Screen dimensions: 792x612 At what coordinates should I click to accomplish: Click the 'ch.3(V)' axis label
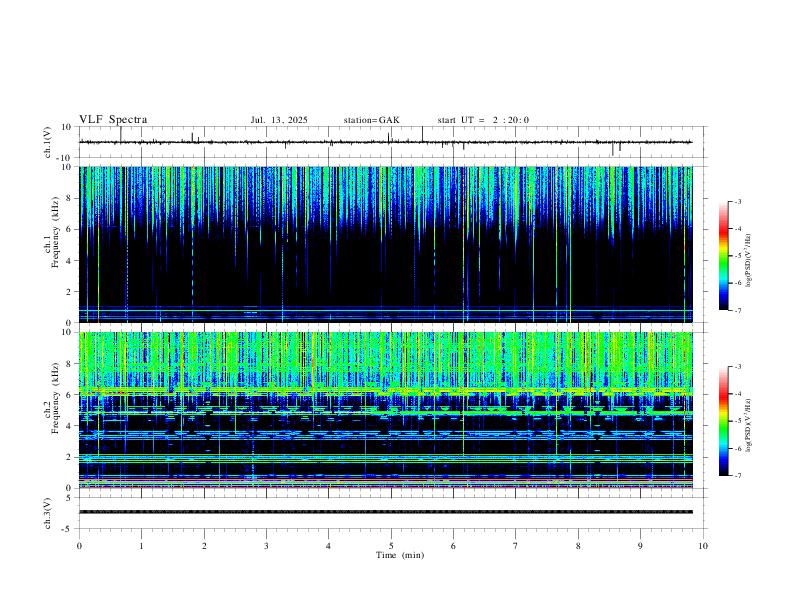tap(48, 513)
